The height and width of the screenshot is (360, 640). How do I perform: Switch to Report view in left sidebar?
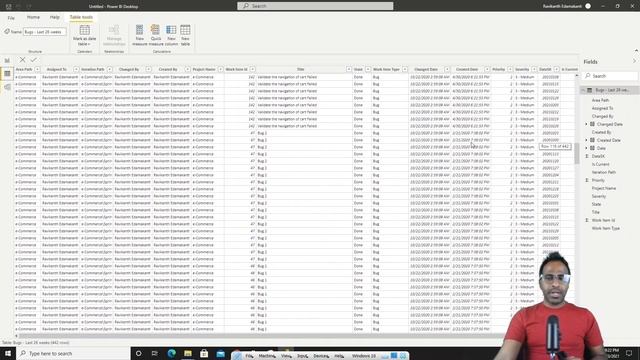[7, 60]
